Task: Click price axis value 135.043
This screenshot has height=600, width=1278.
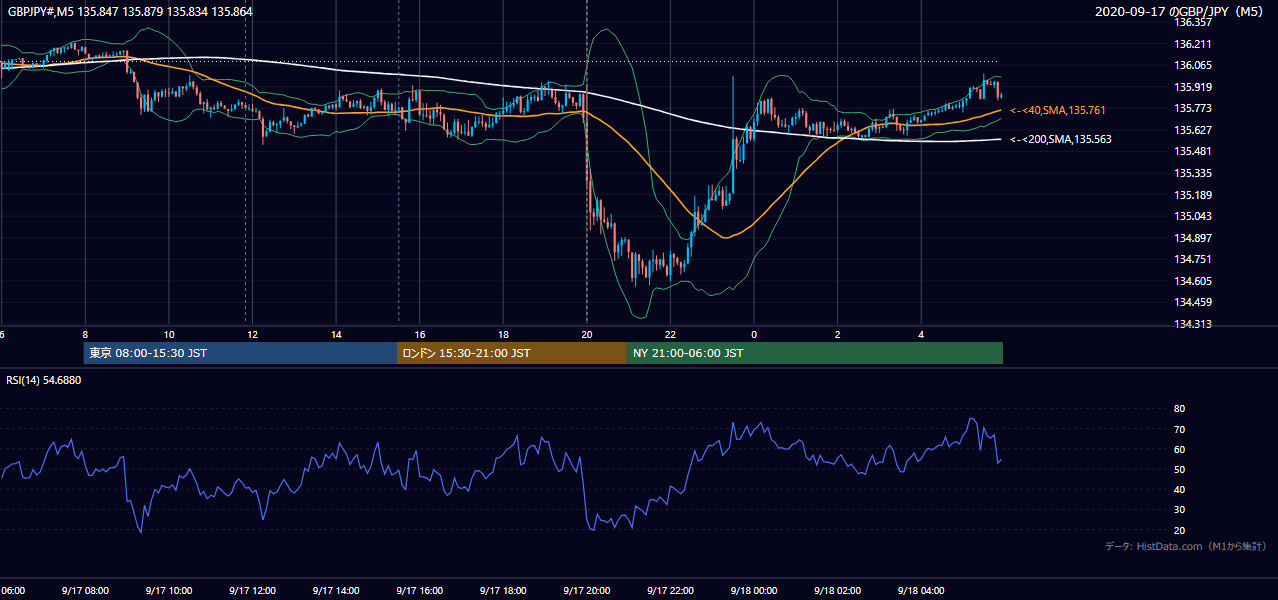Action: 1193,216
